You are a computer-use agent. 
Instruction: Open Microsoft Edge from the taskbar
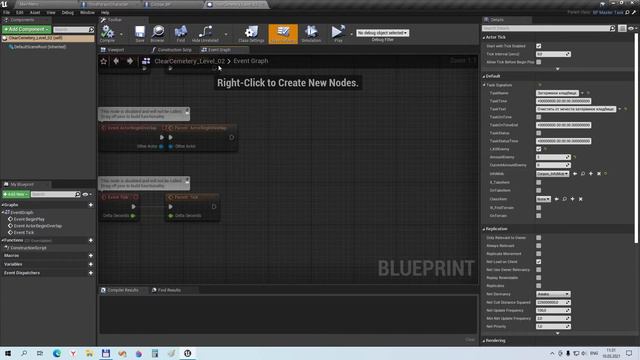(x=57, y=353)
